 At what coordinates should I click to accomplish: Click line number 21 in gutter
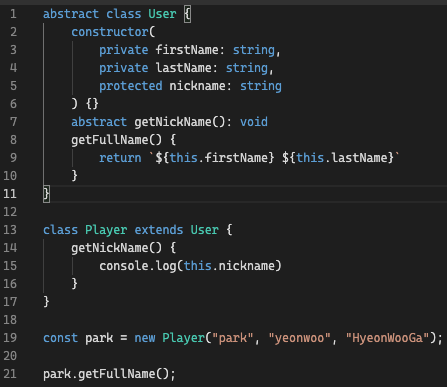point(10,374)
